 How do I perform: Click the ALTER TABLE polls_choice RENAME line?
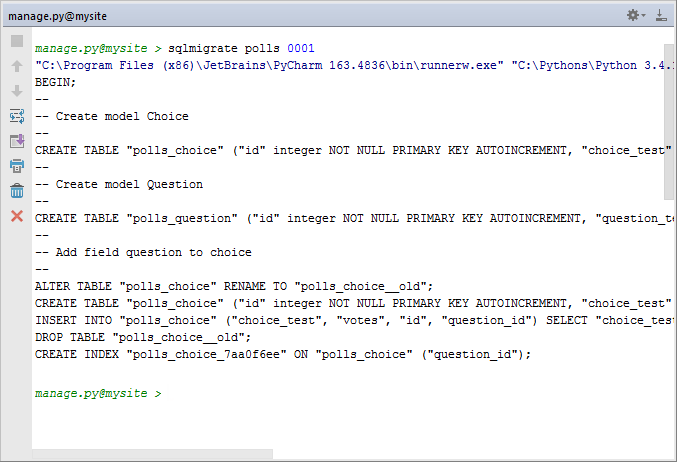coord(234,286)
